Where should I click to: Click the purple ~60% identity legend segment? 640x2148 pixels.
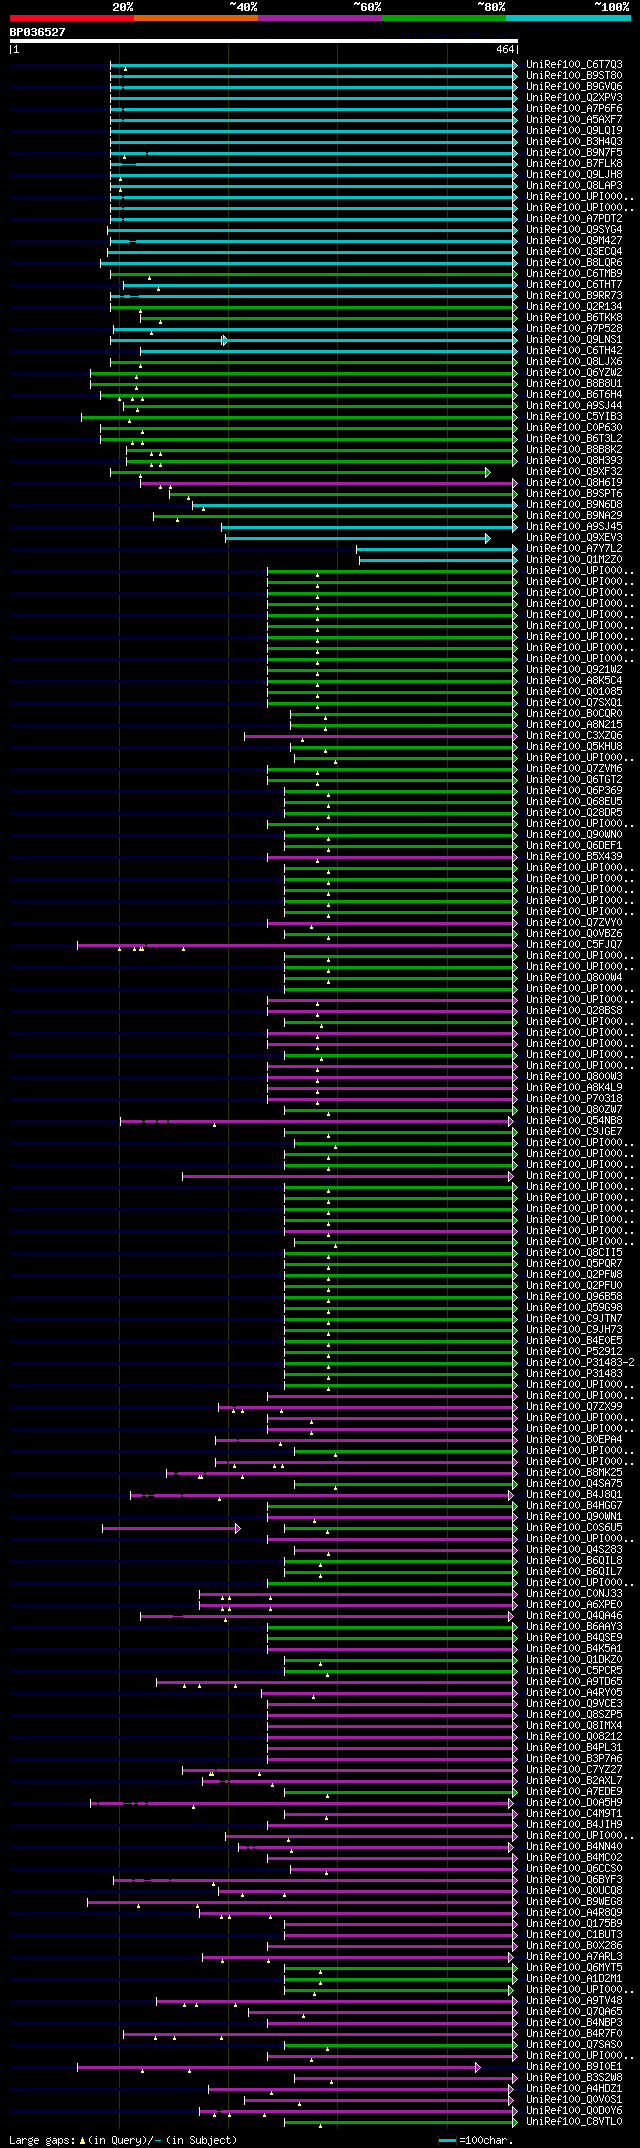click(320, 18)
